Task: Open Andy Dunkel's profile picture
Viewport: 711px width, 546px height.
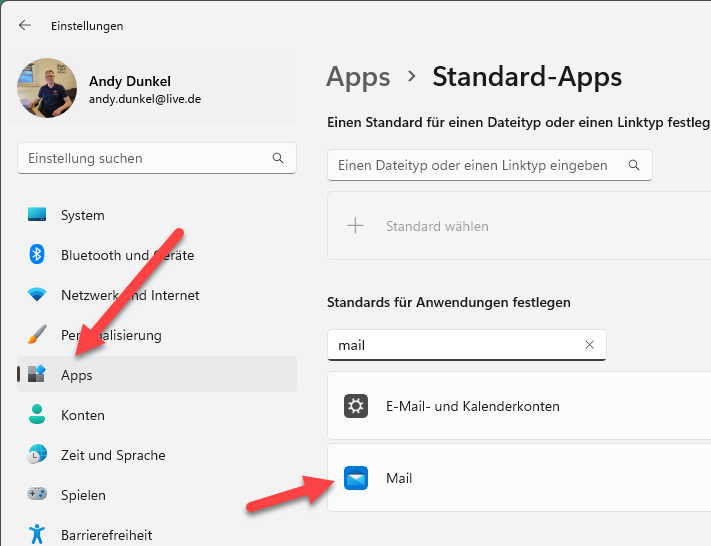Action: pos(47,88)
